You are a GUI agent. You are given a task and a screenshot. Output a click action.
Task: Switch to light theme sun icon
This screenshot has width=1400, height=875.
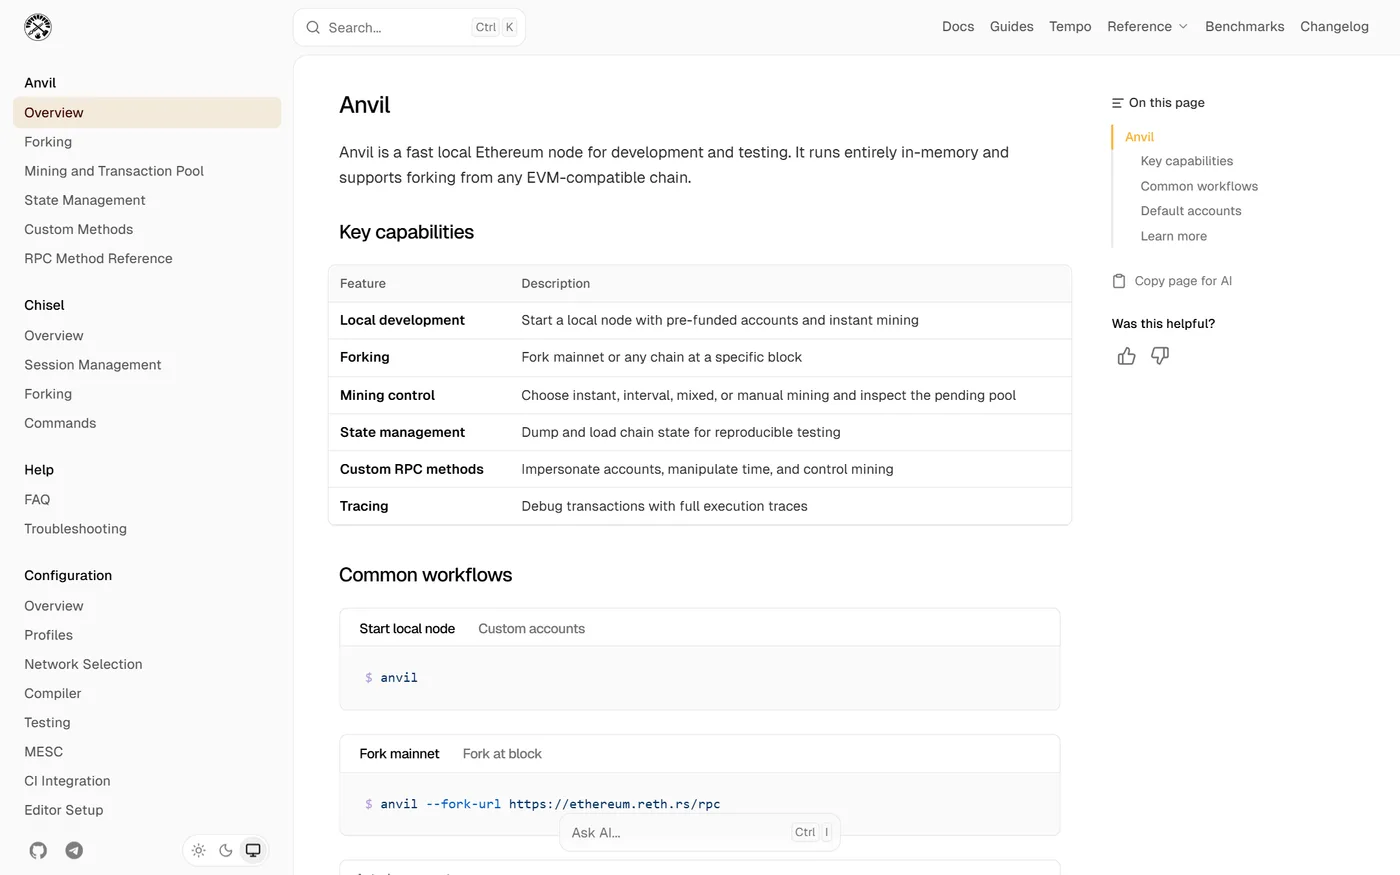(199, 850)
